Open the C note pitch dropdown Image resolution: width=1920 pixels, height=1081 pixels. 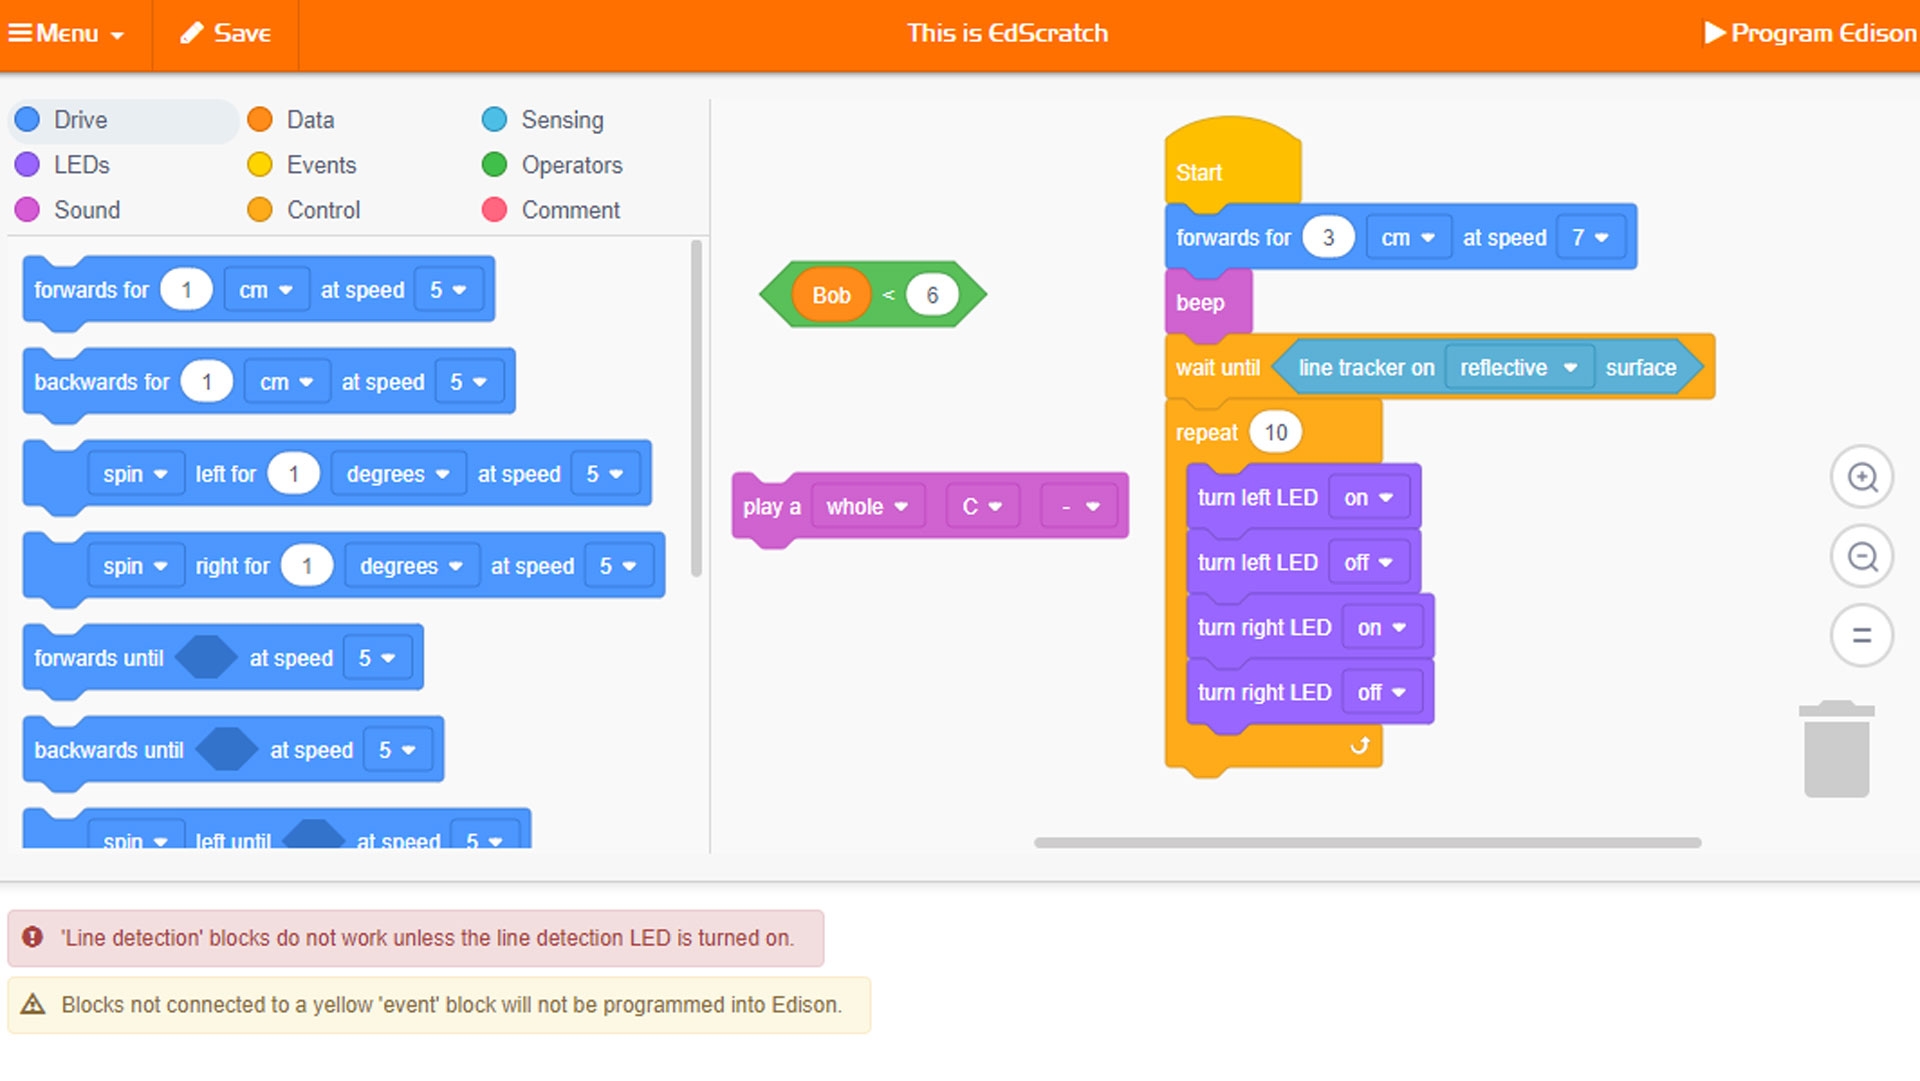click(982, 507)
